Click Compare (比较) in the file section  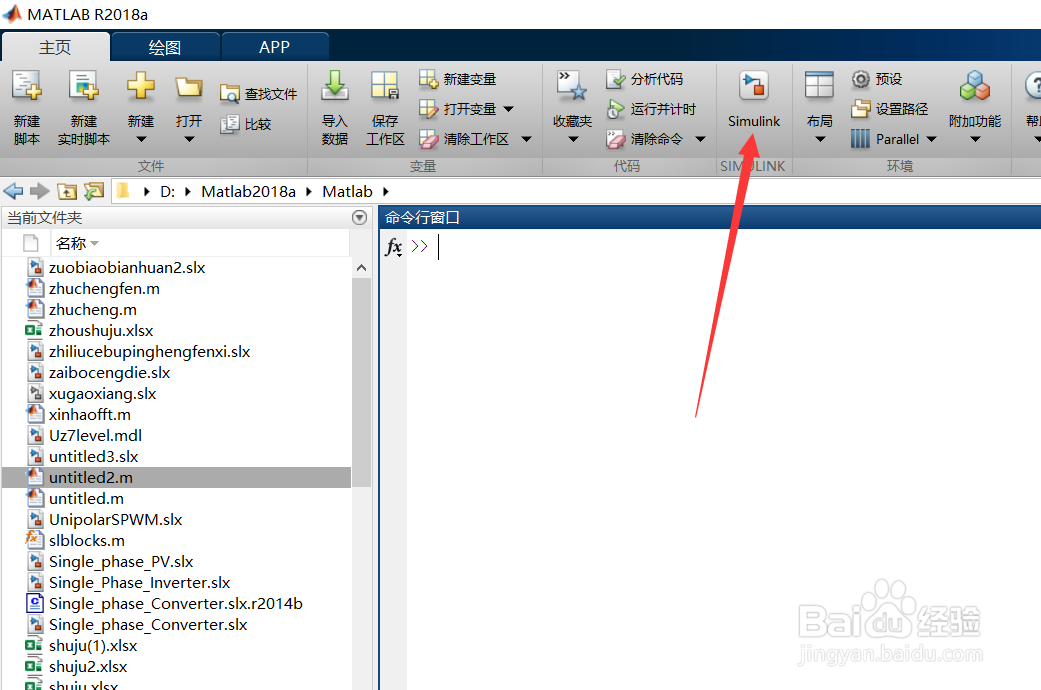[x=246, y=124]
